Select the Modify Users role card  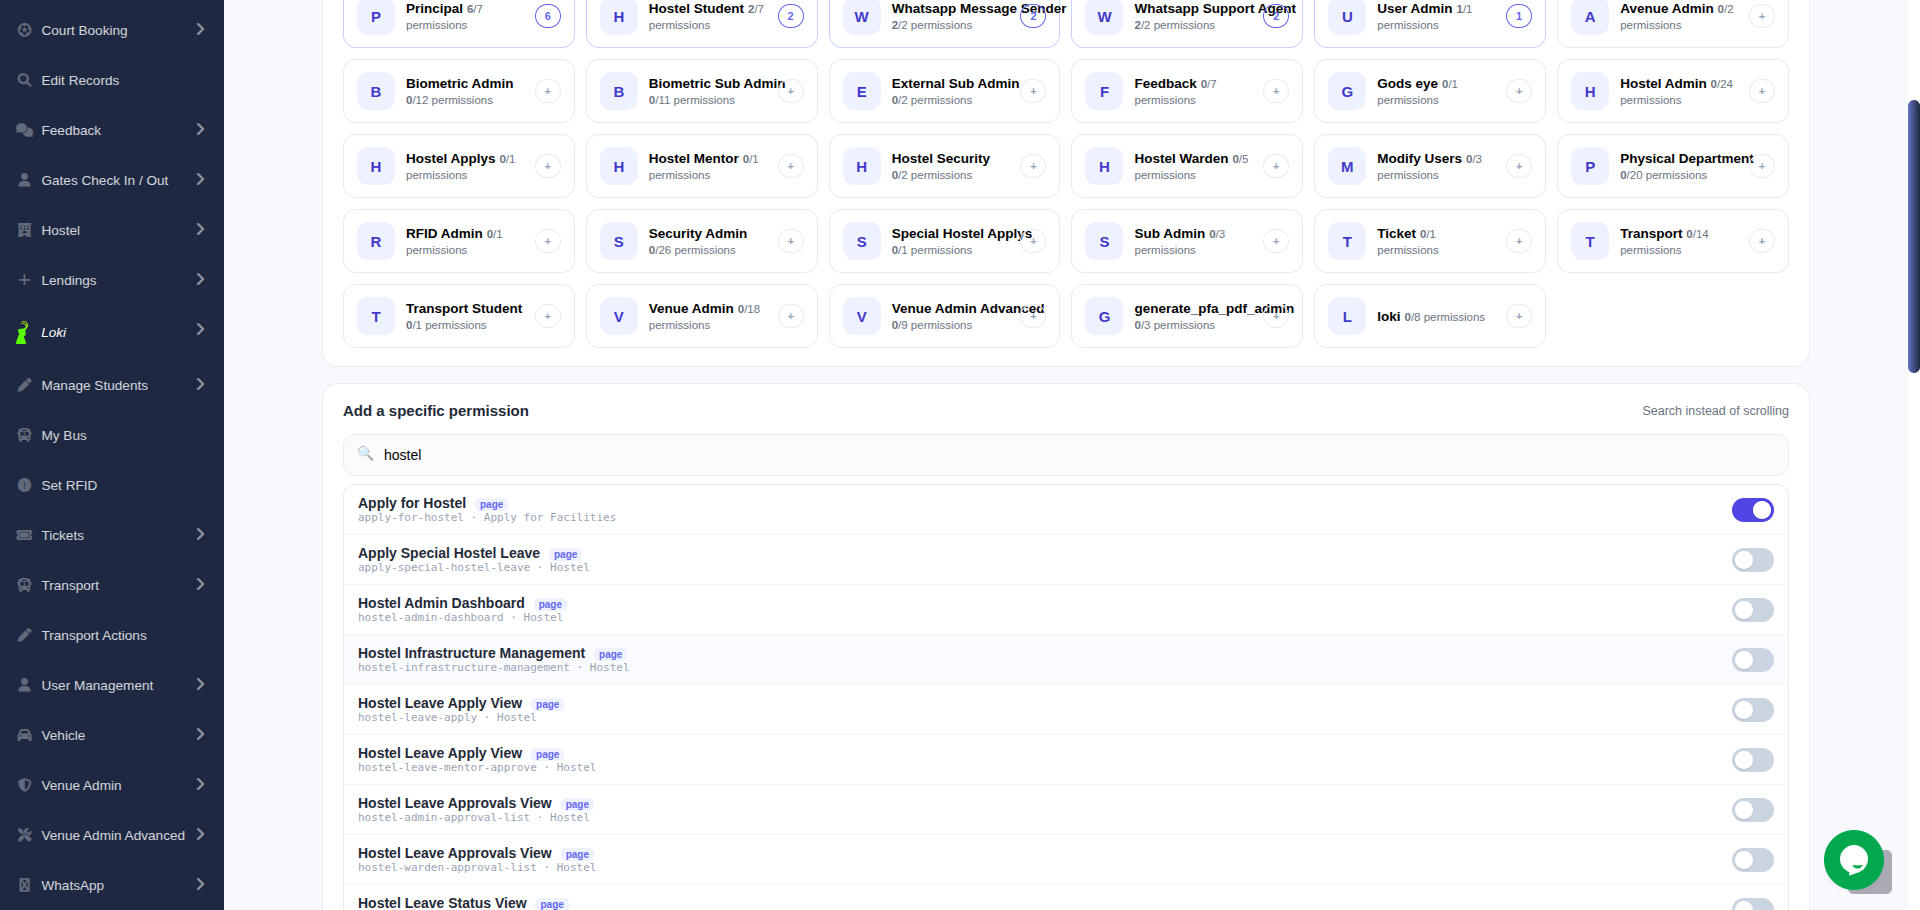[1429, 166]
